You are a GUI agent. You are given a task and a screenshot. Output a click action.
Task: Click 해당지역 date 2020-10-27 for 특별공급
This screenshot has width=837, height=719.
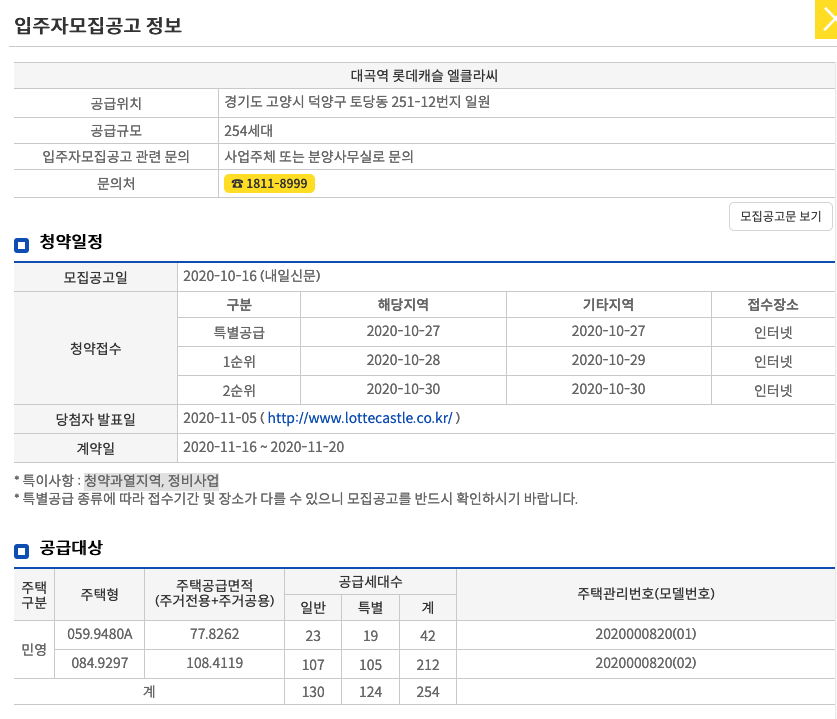click(x=403, y=331)
